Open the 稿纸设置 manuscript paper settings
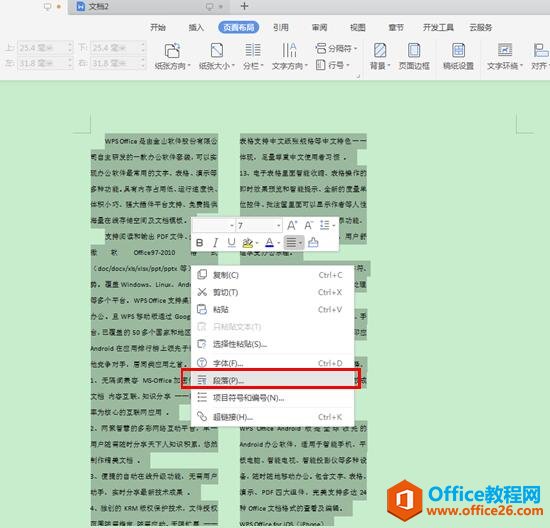 (x=458, y=56)
